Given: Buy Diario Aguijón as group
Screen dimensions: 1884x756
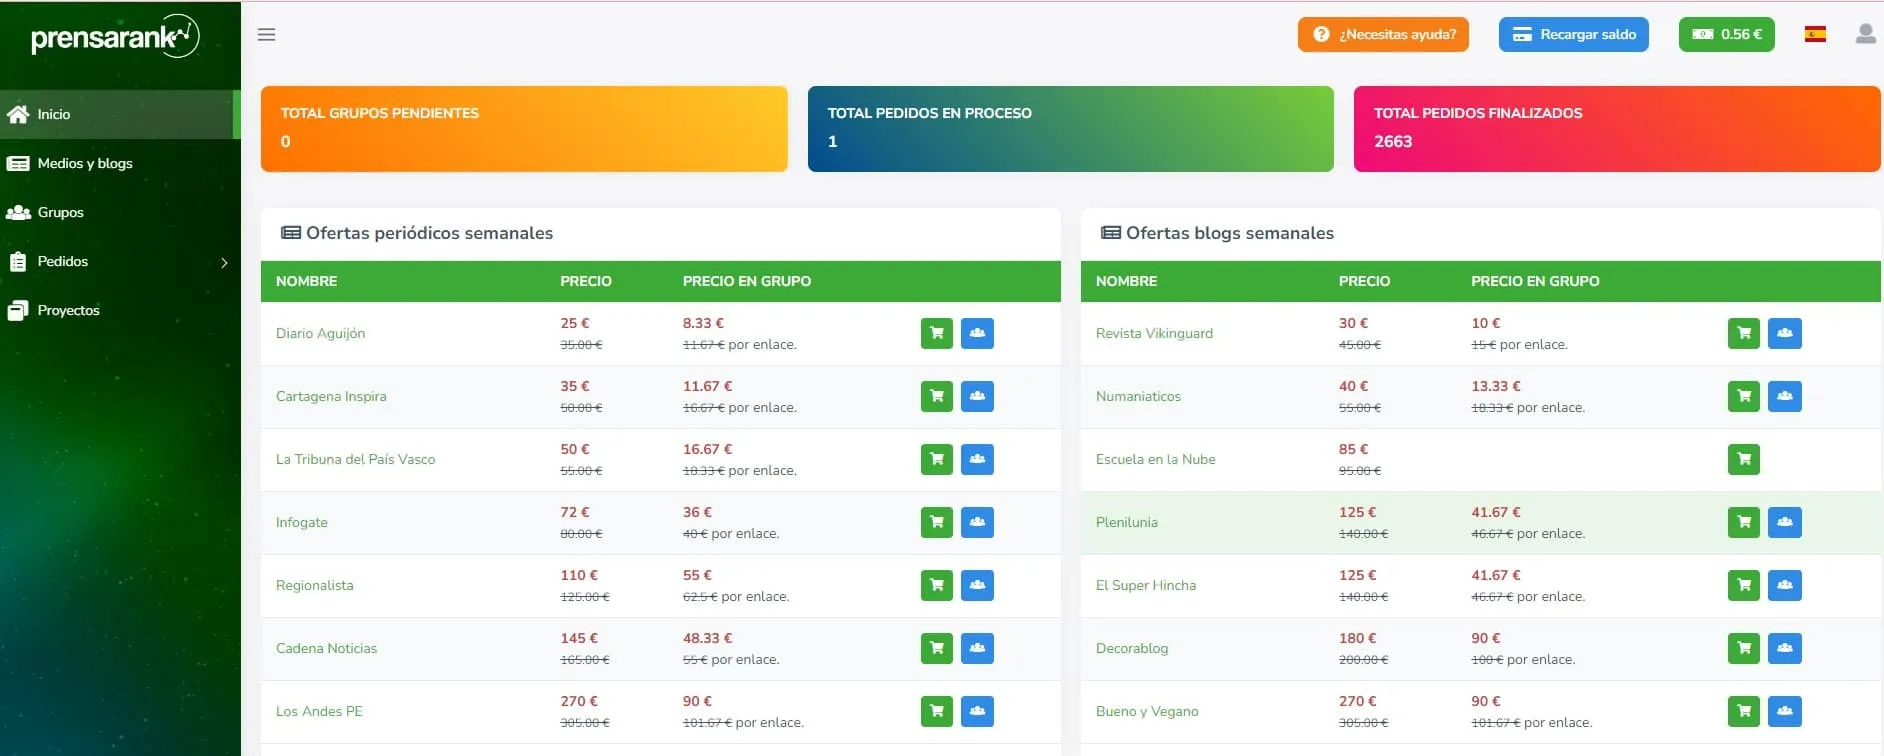Looking at the screenshot, I should [x=977, y=333].
